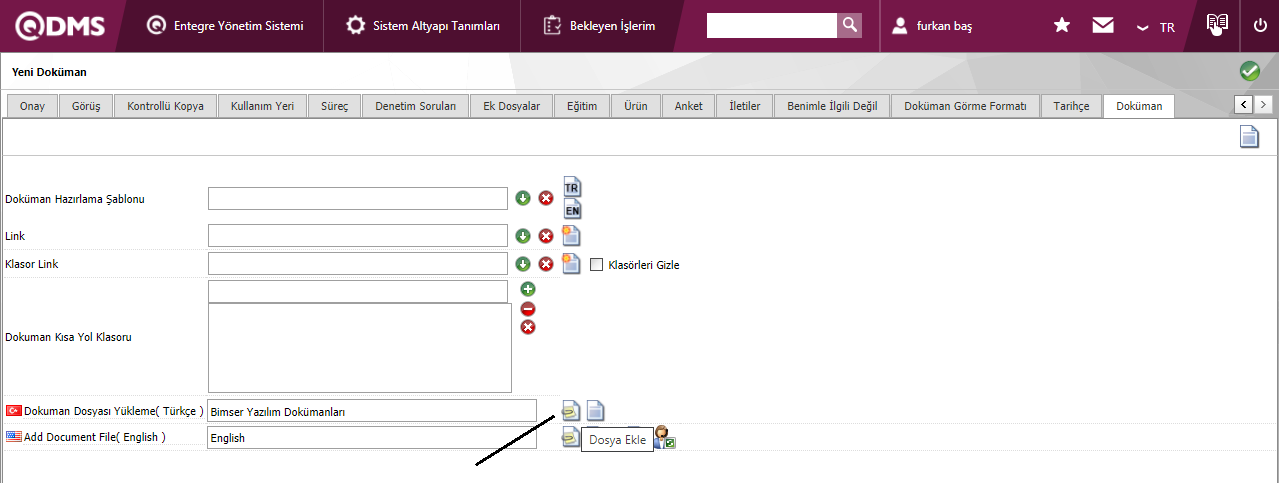Screen dimensions: 1279x483
Task: Open TR language dropdown
Action: (x=1156, y=27)
